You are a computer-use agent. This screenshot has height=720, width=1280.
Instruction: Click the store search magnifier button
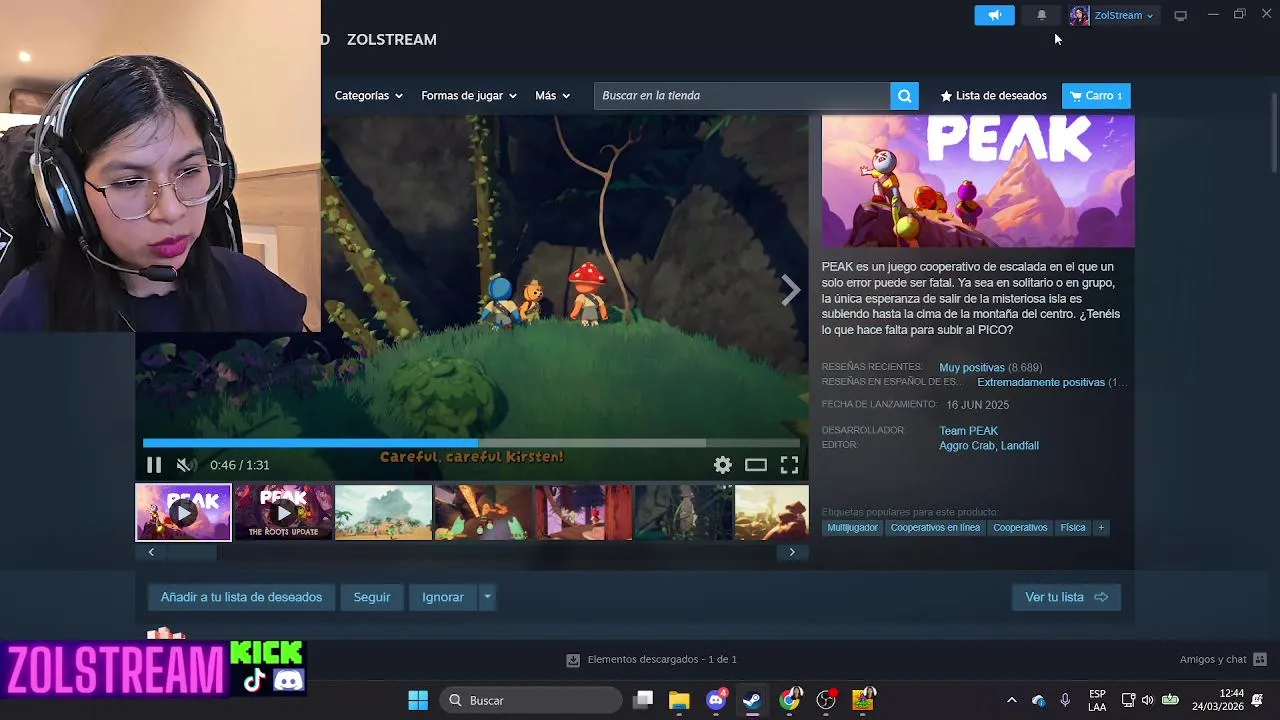904,95
